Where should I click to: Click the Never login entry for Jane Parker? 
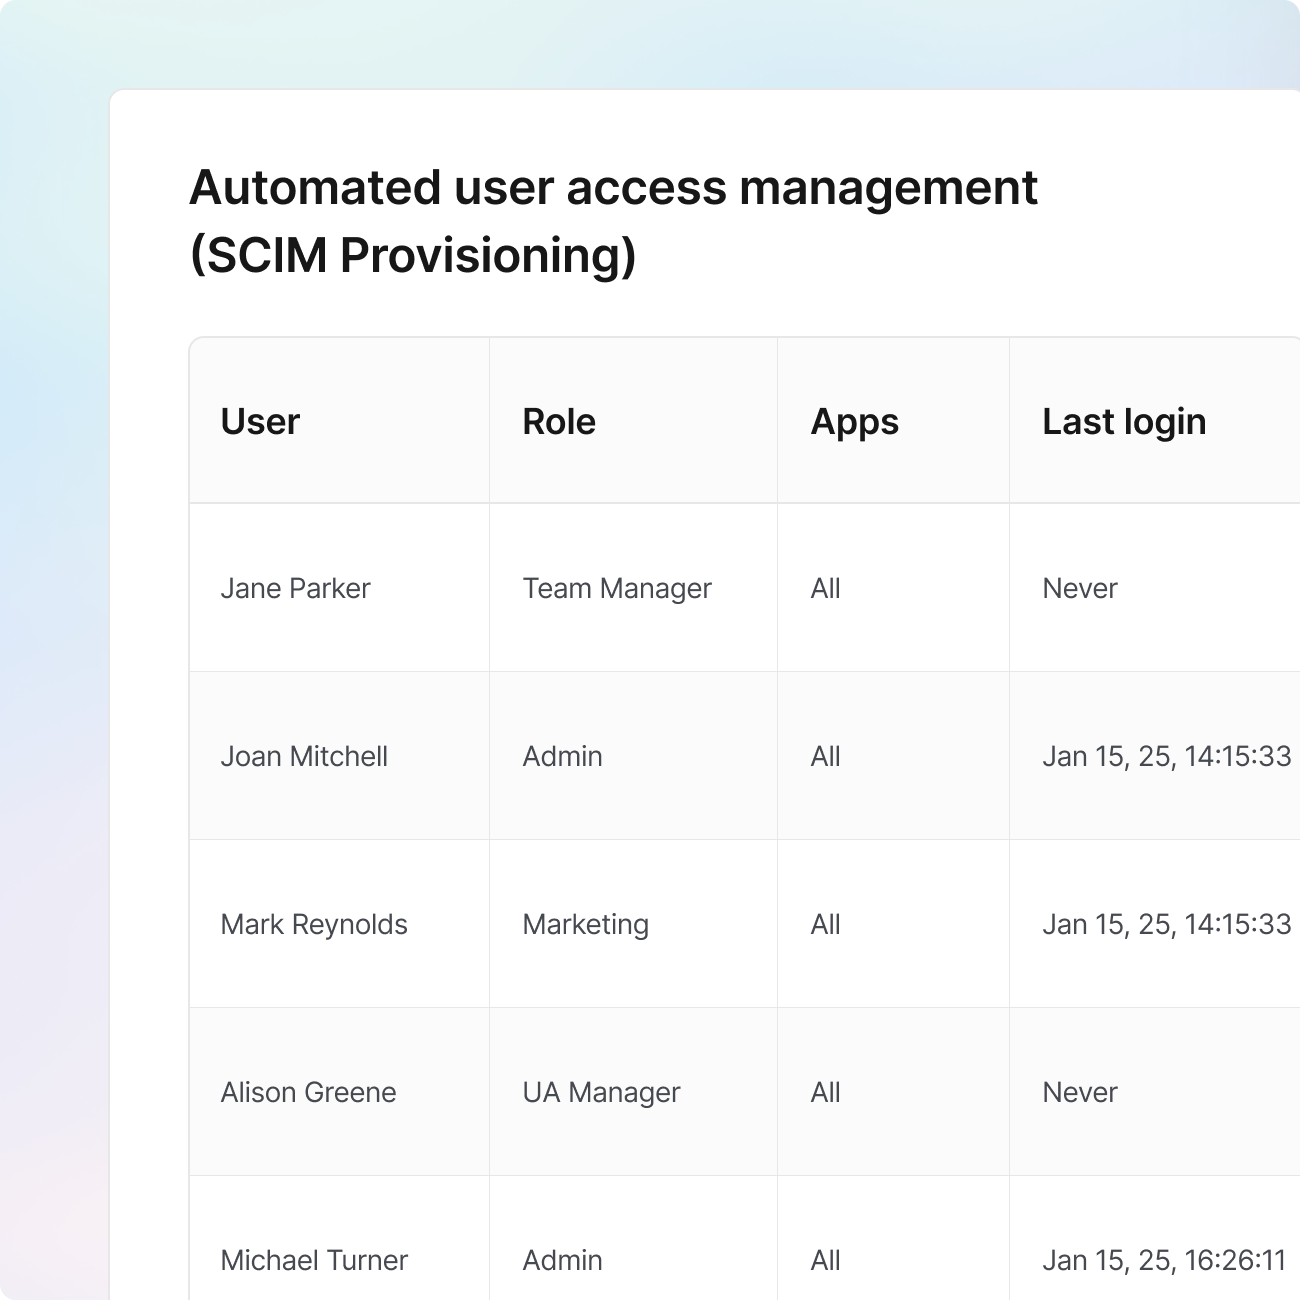[x=1079, y=588]
